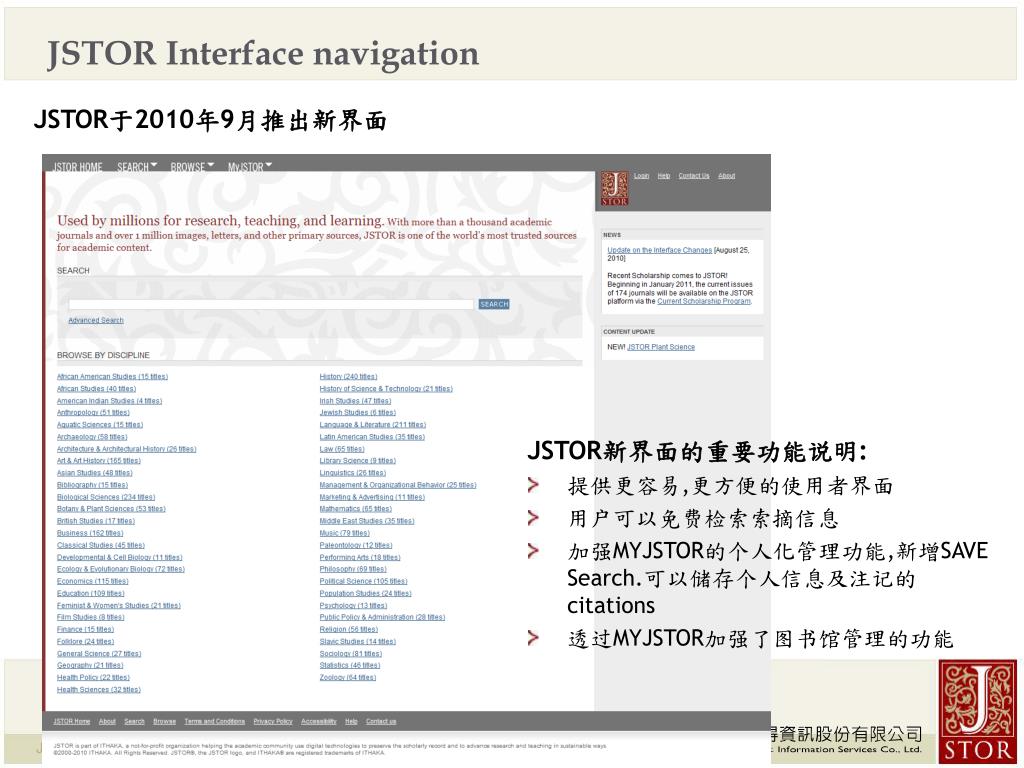Browse African Studies (40 titles)

[96, 389]
